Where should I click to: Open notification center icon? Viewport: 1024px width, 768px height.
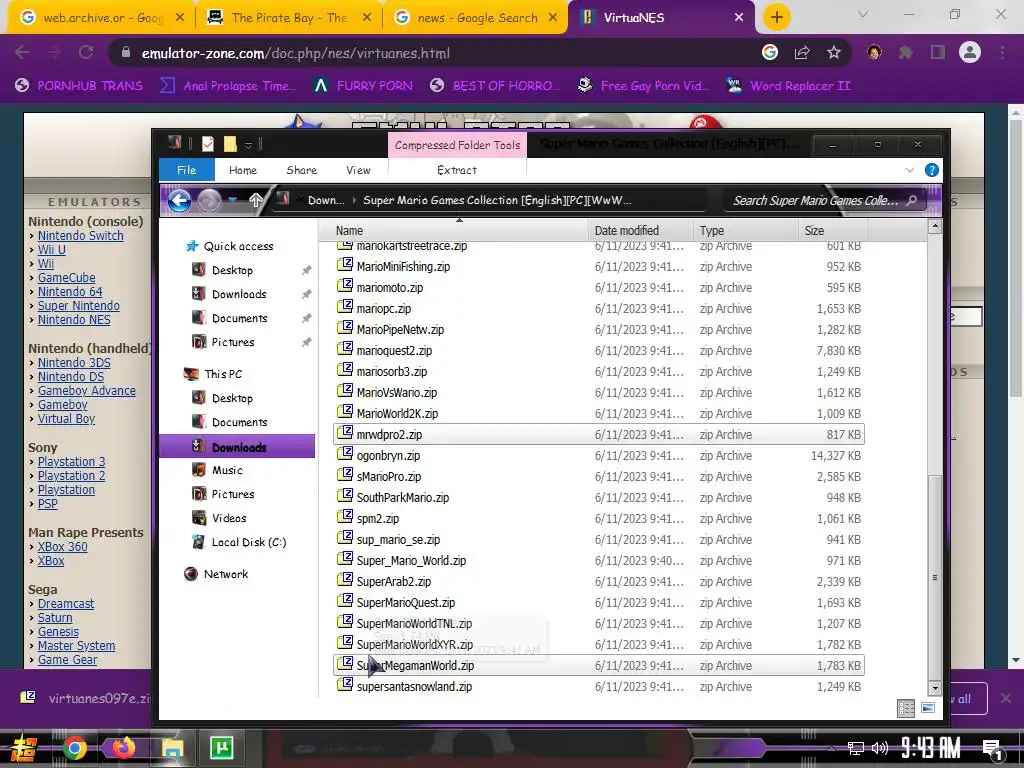click(992, 749)
